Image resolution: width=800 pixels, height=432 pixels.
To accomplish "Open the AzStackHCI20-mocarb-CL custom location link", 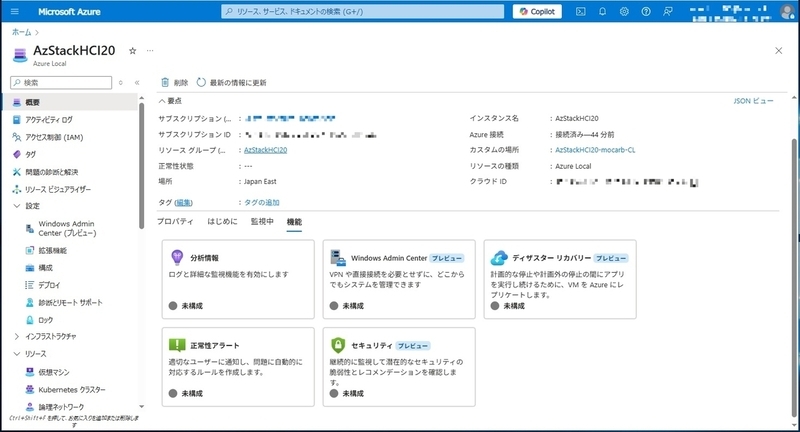I will tap(595, 150).
